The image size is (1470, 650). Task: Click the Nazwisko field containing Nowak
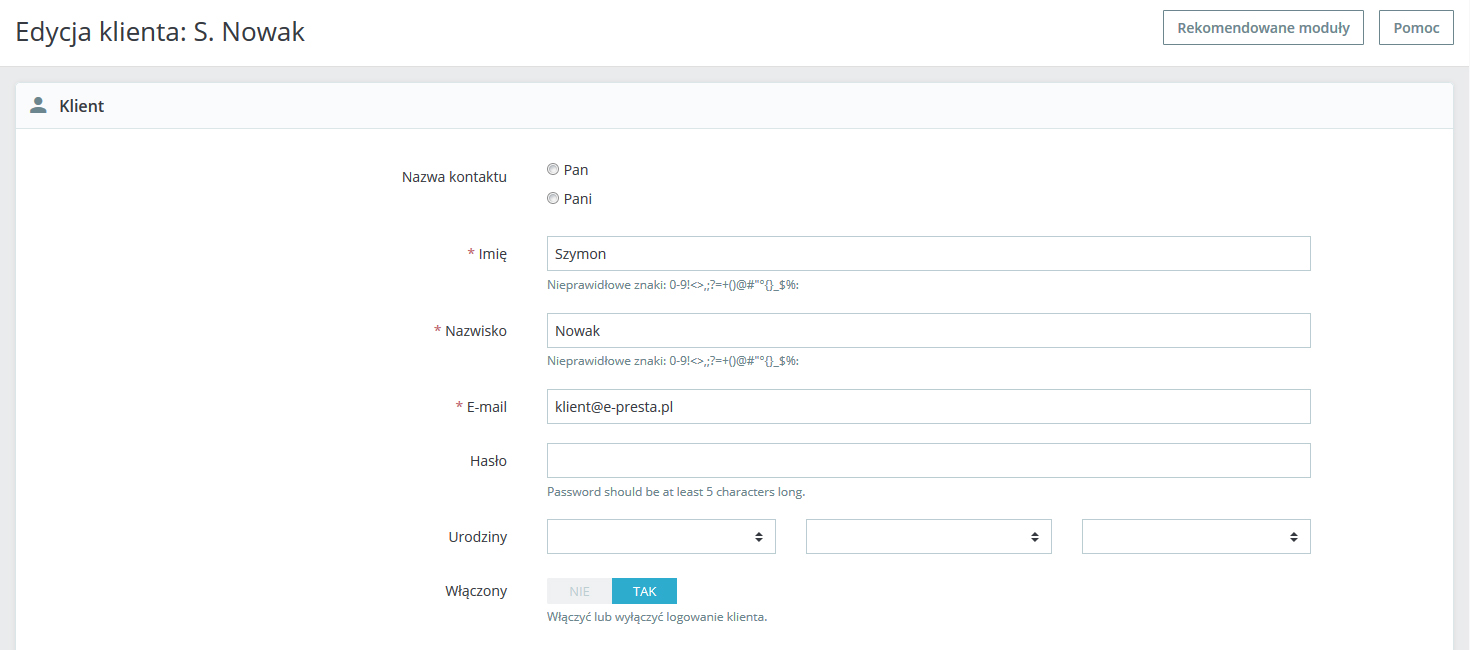tap(928, 331)
